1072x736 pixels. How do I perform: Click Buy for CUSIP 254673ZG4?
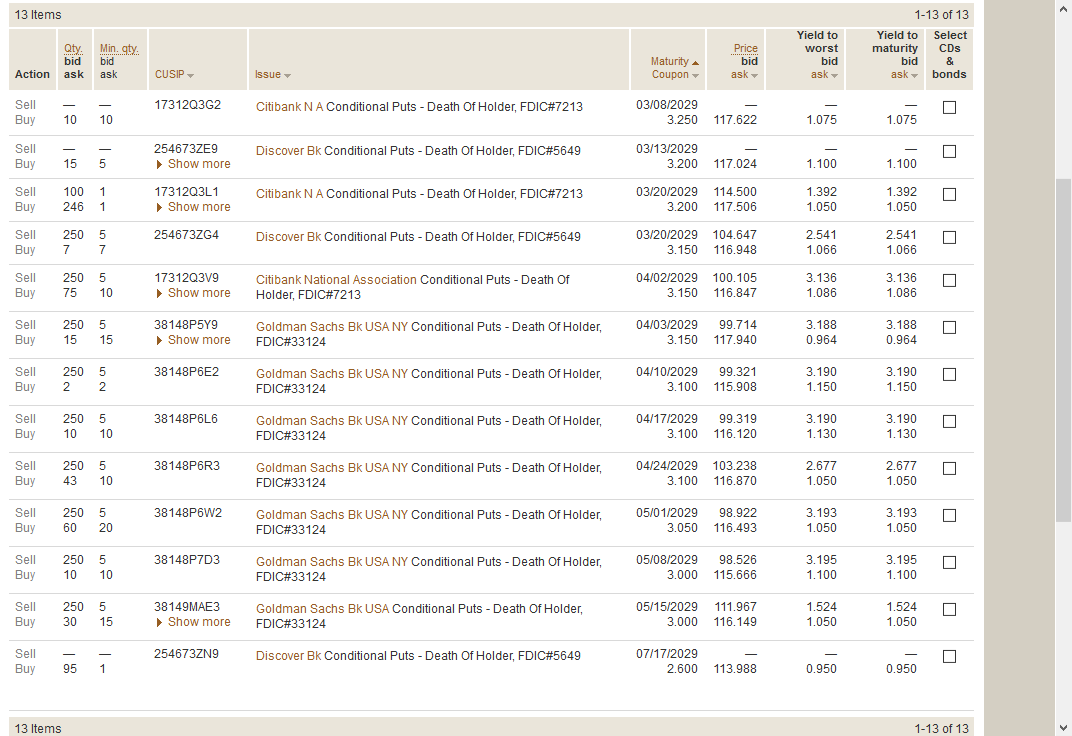25,250
